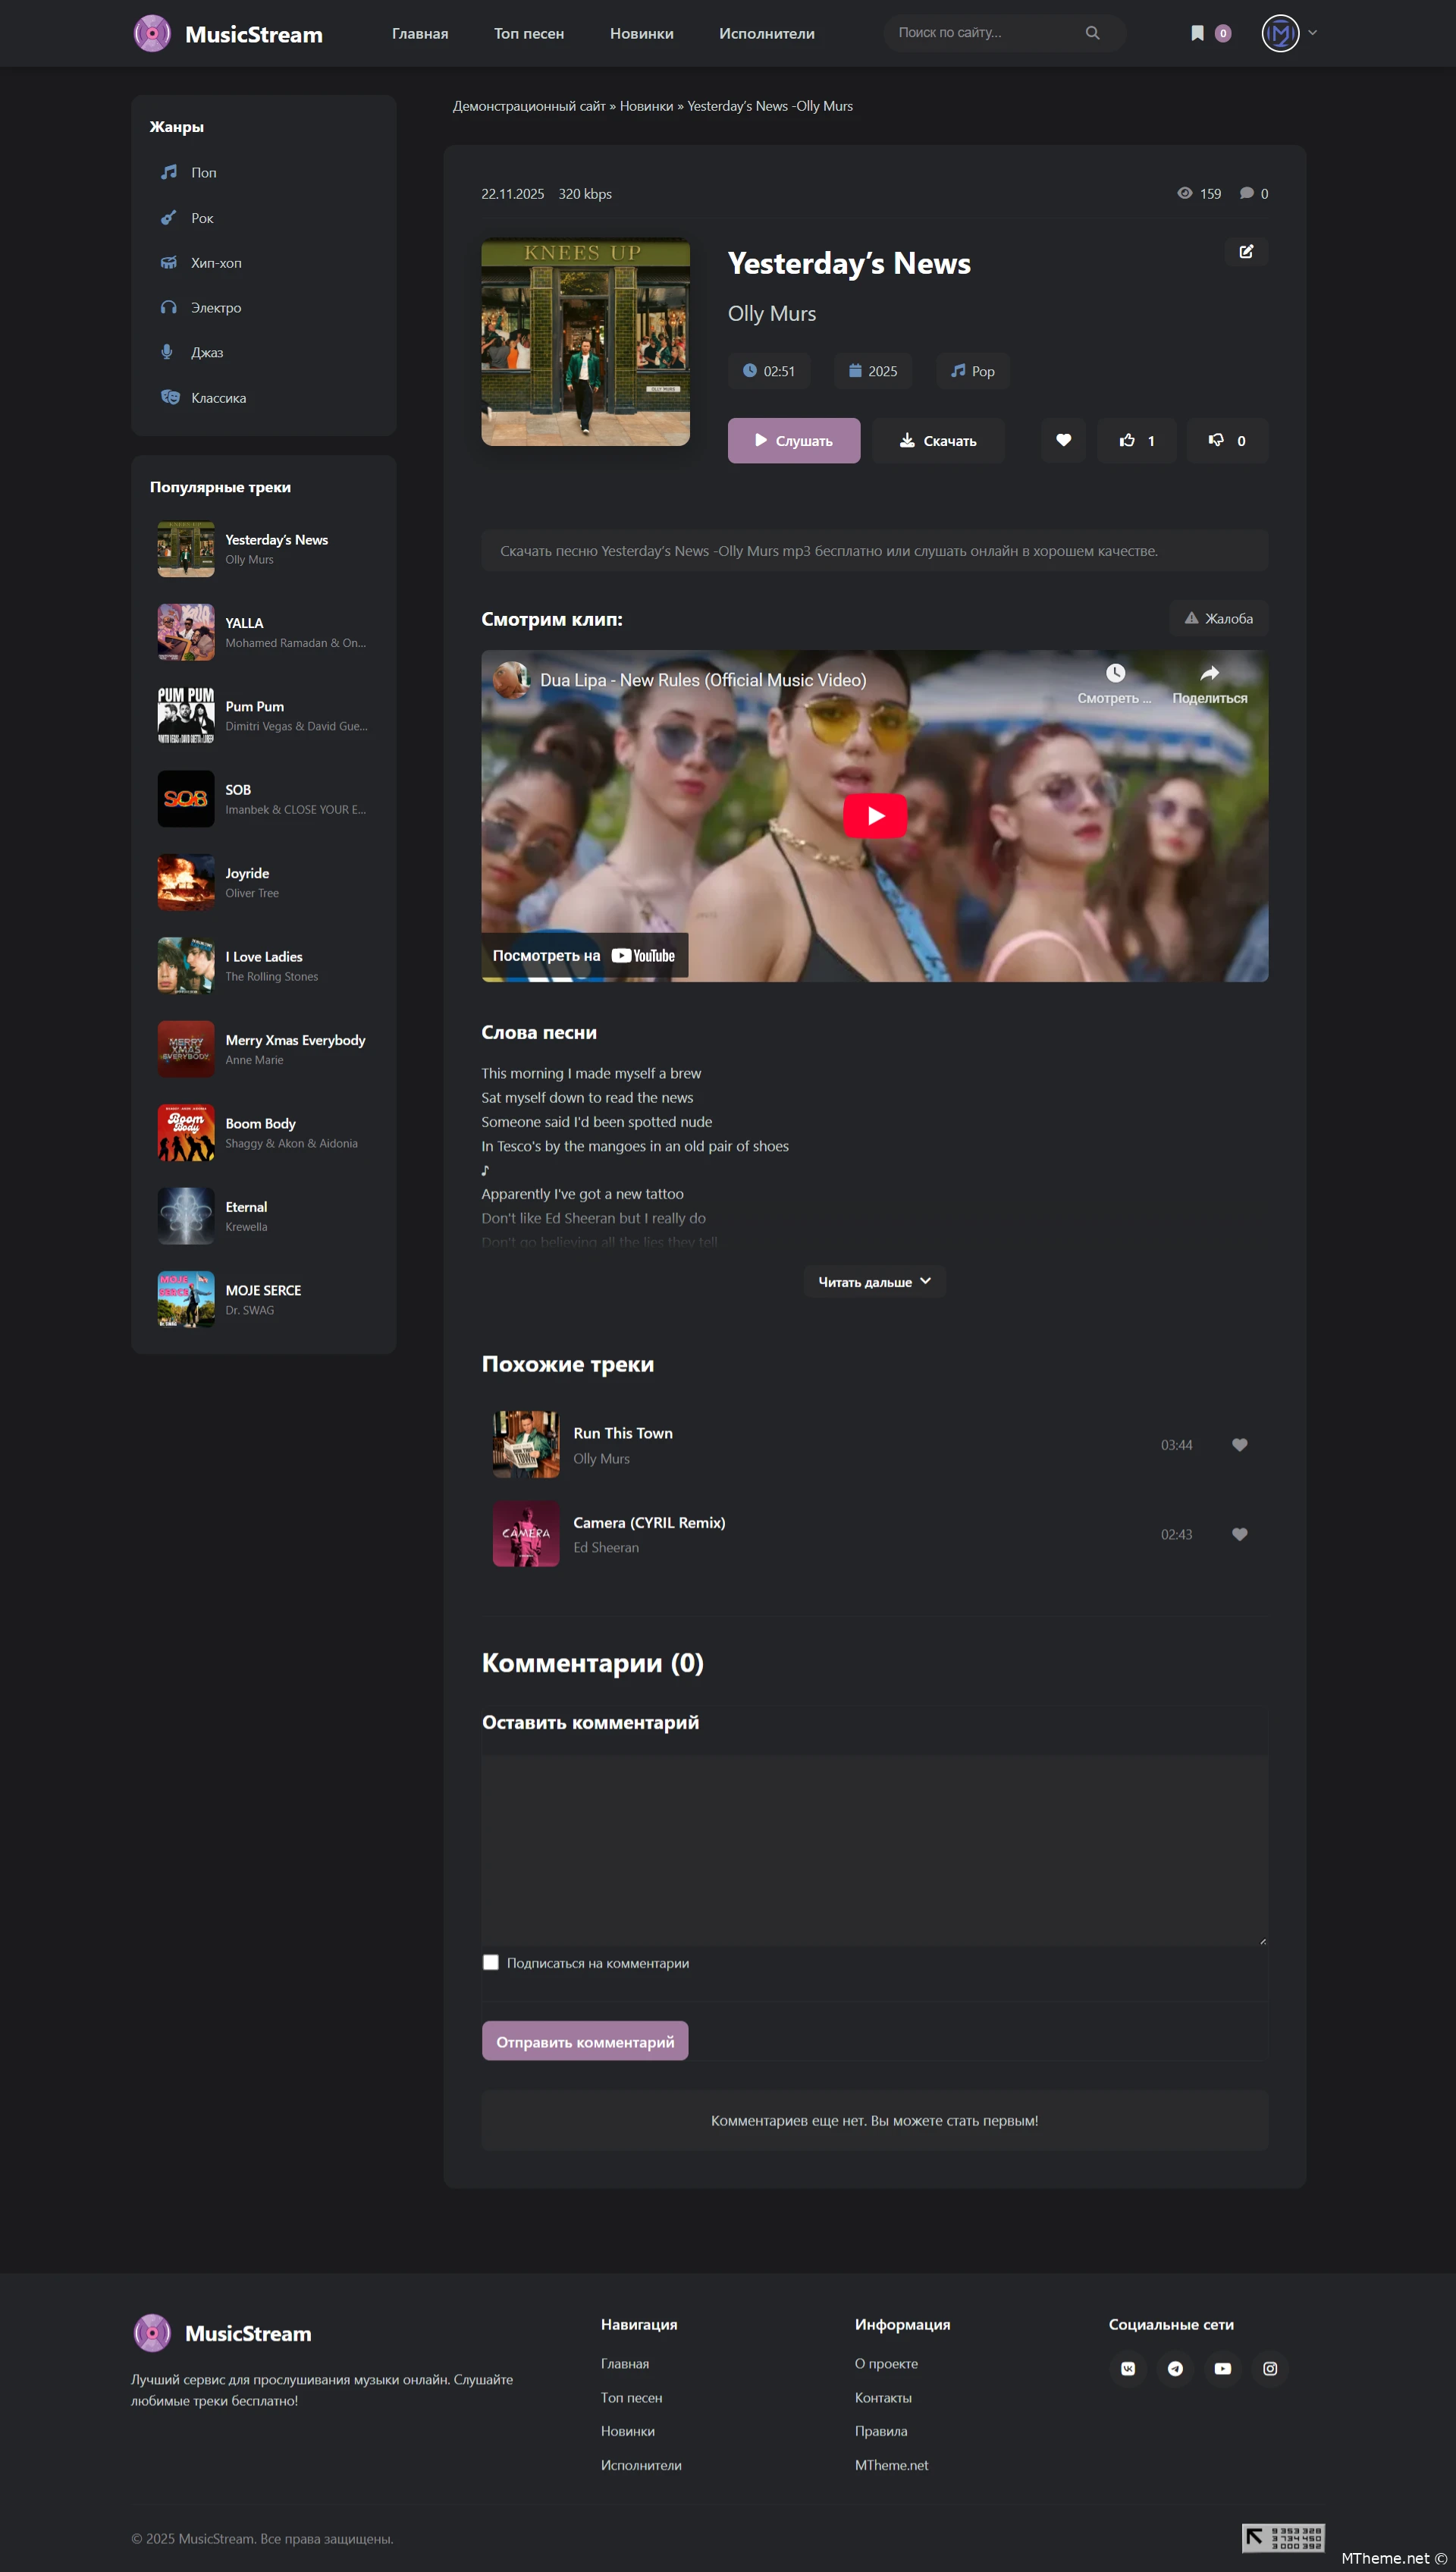Viewport: 1456px width, 2572px height.
Task: Open the Топ песен menu item
Action: pos(528,33)
